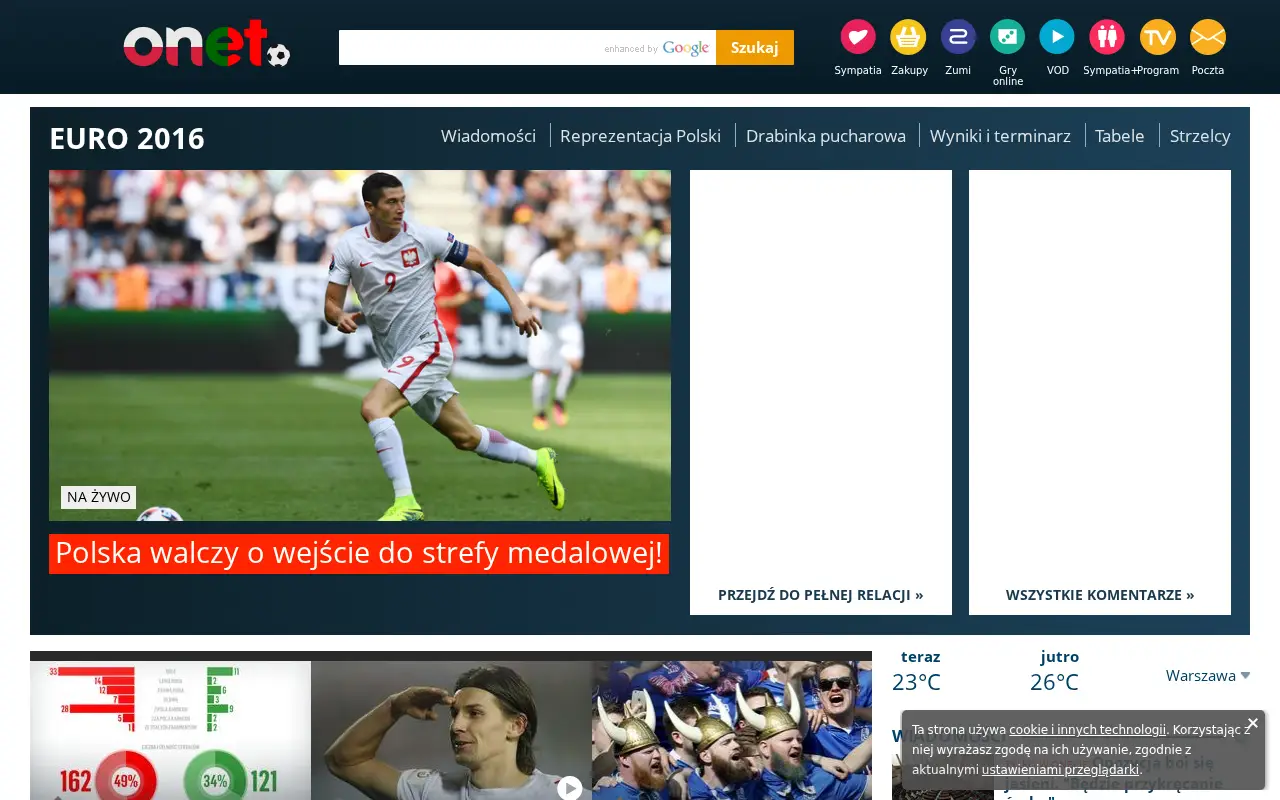
Task: Open the Zumi service icon
Action: 958,37
